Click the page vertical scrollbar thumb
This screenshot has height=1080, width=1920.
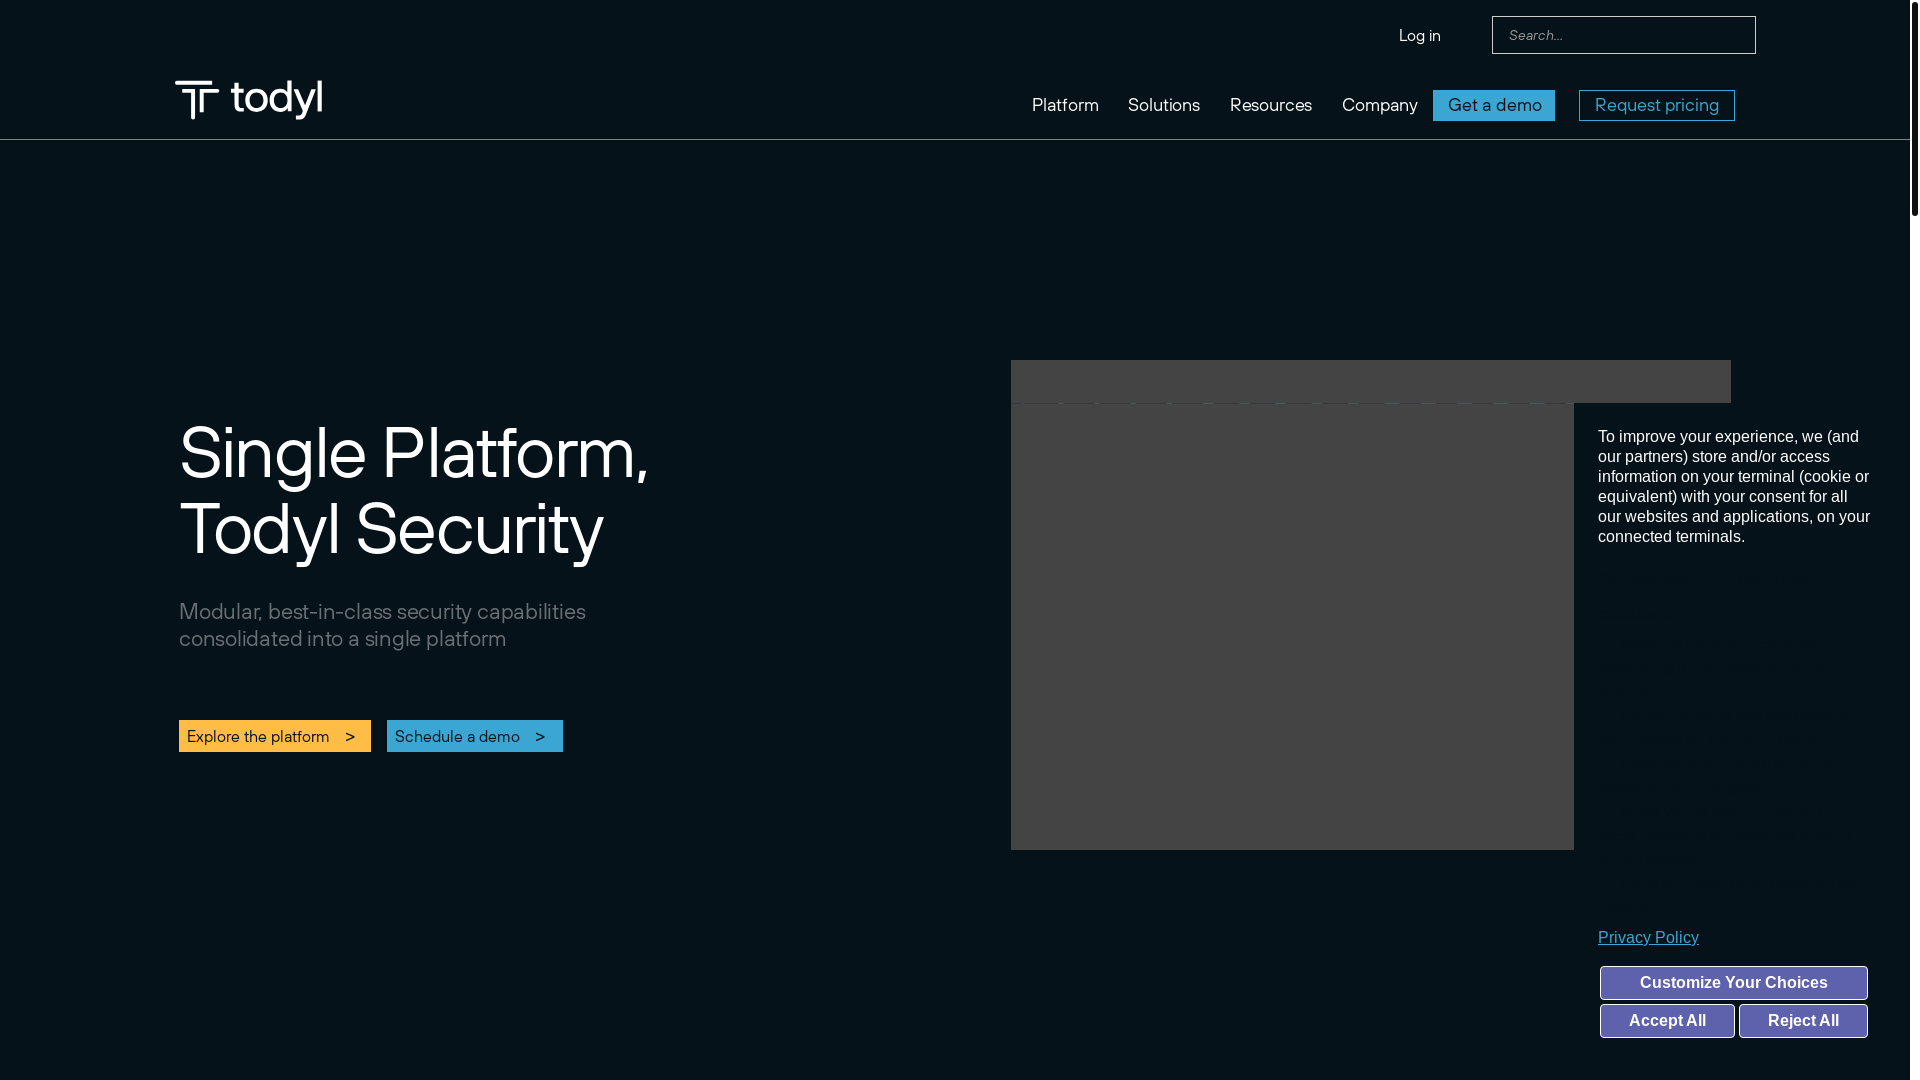click(x=1915, y=108)
